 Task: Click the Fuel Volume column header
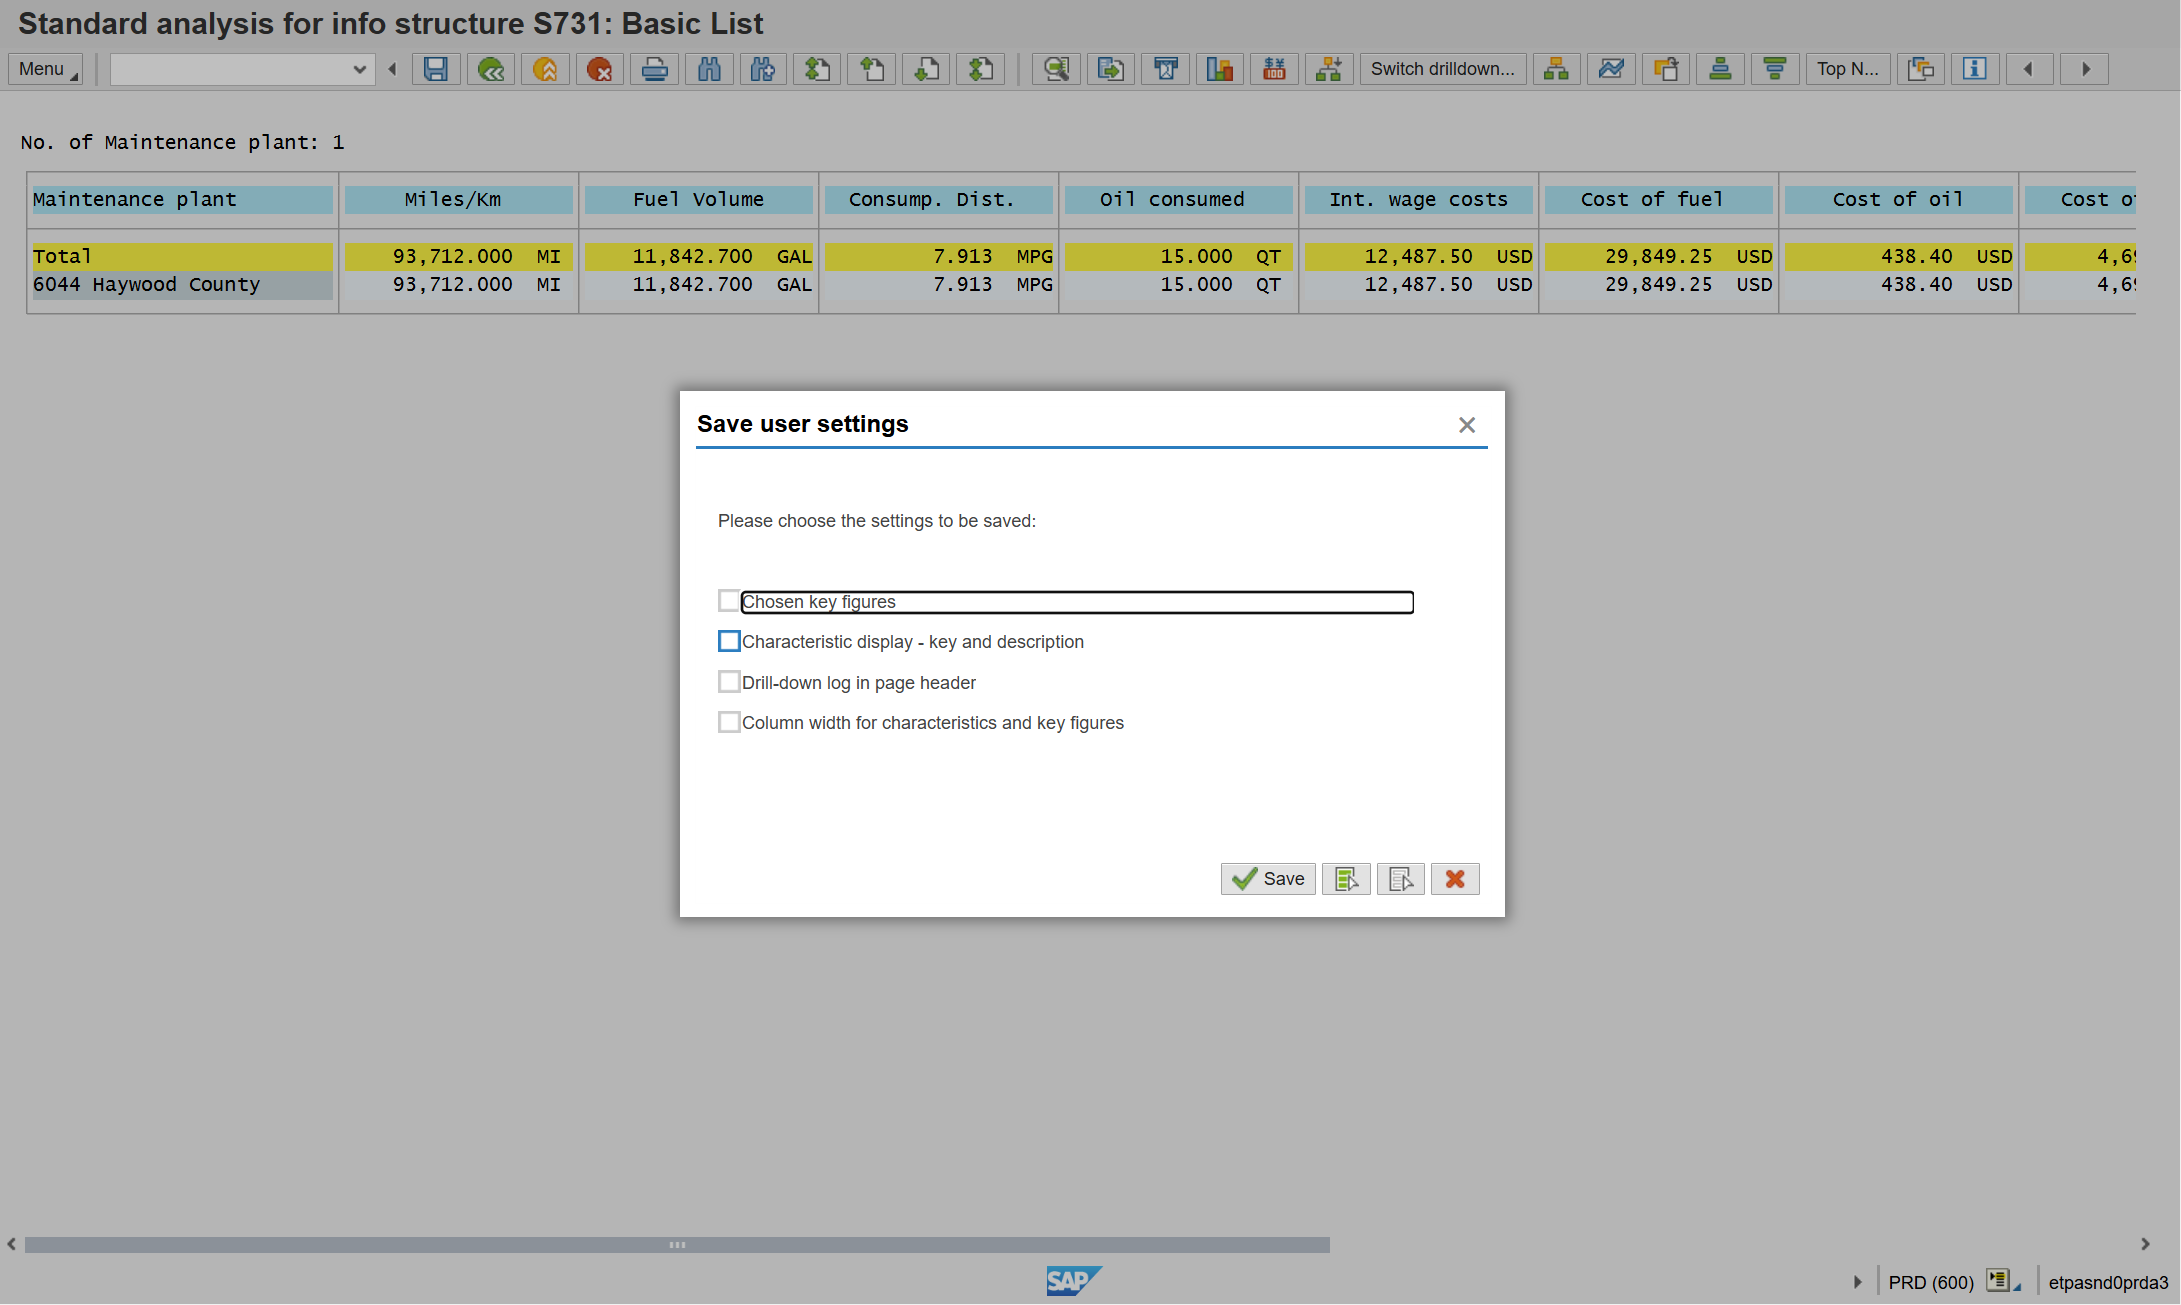(x=699, y=200)
